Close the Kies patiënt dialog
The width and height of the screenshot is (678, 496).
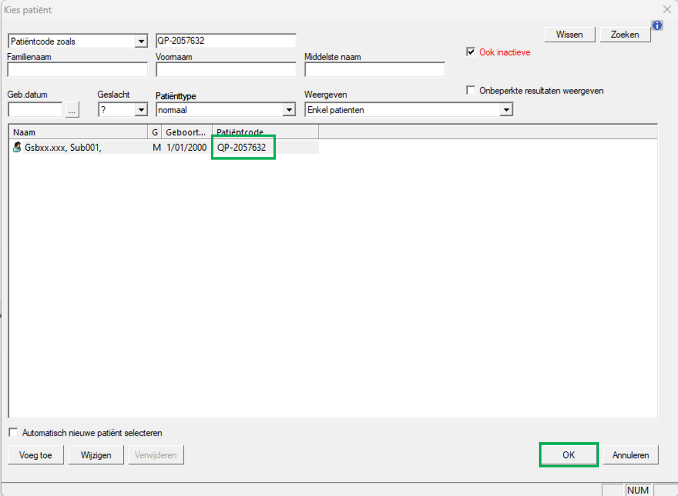click(667, 8)
